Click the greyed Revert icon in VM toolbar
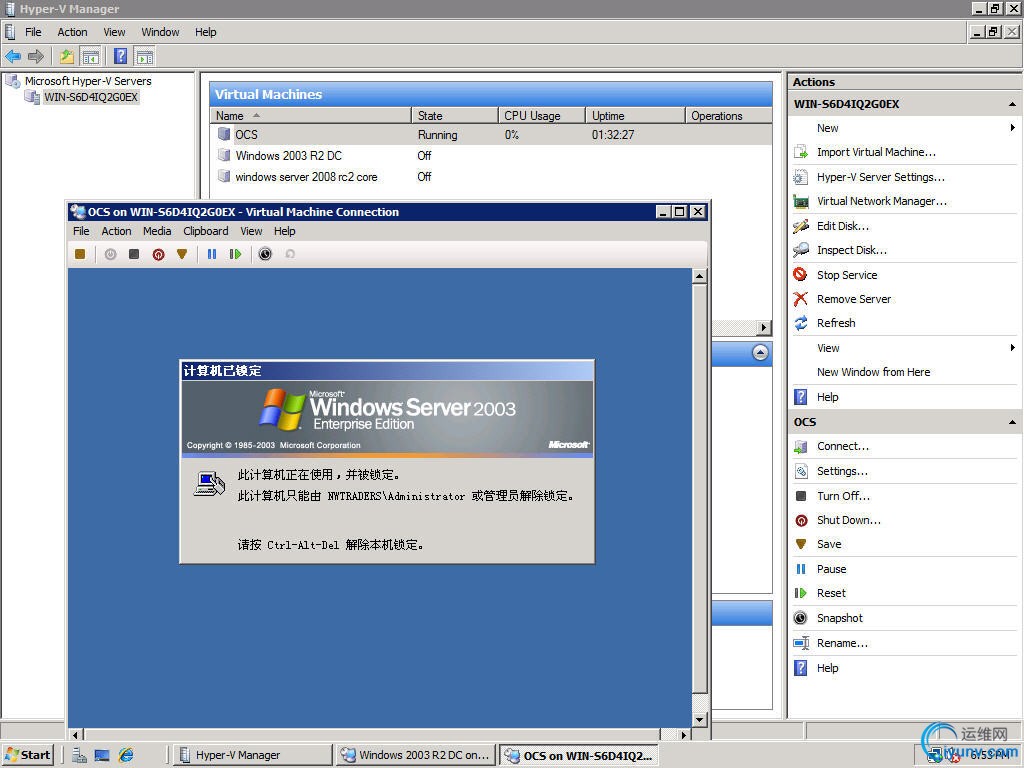1024x768 pixels. (290, 254)
